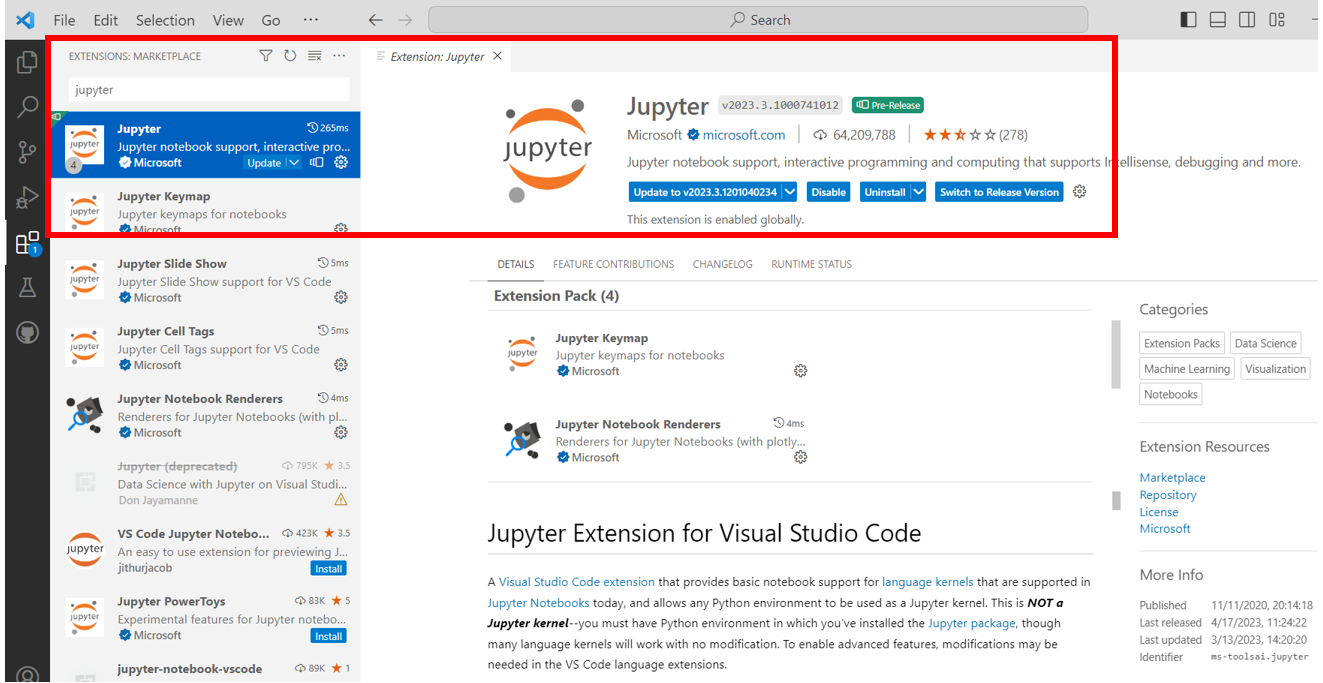Toggle the primary side bar layout
This screenshot has width=1323, height=683.
pos(1188,20)
